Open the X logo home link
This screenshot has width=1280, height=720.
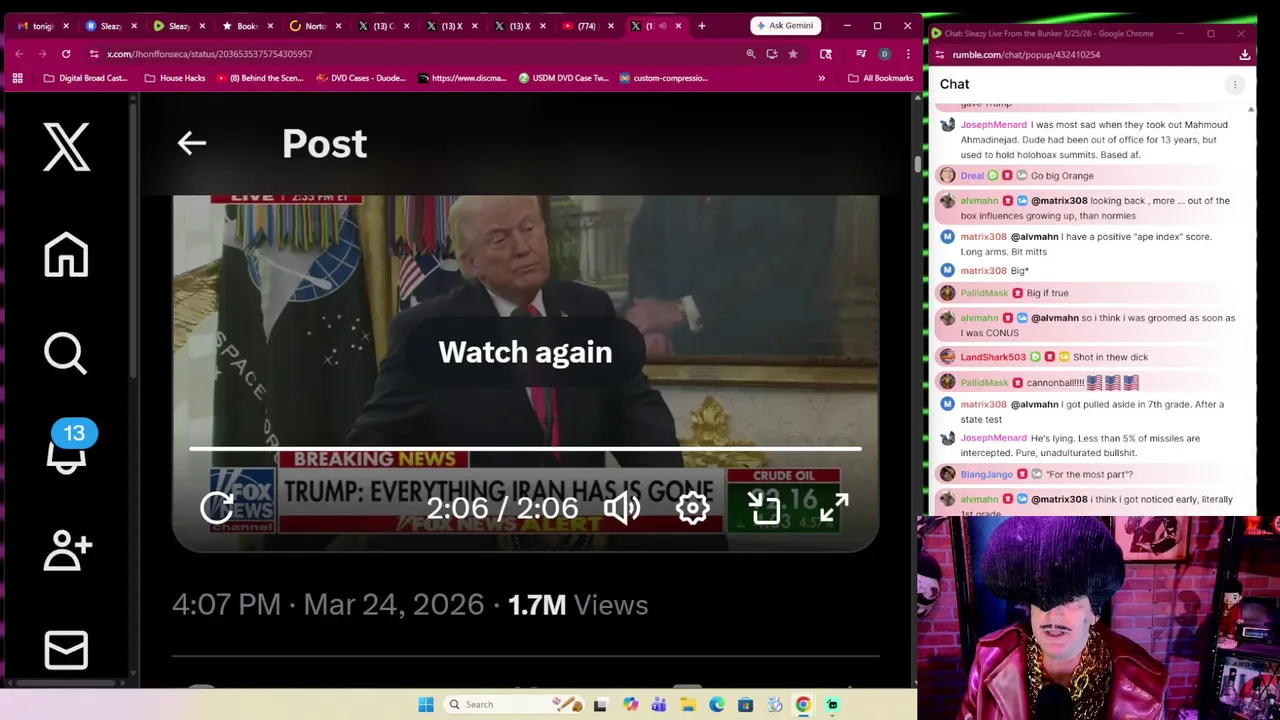click(x=66, y=147)
